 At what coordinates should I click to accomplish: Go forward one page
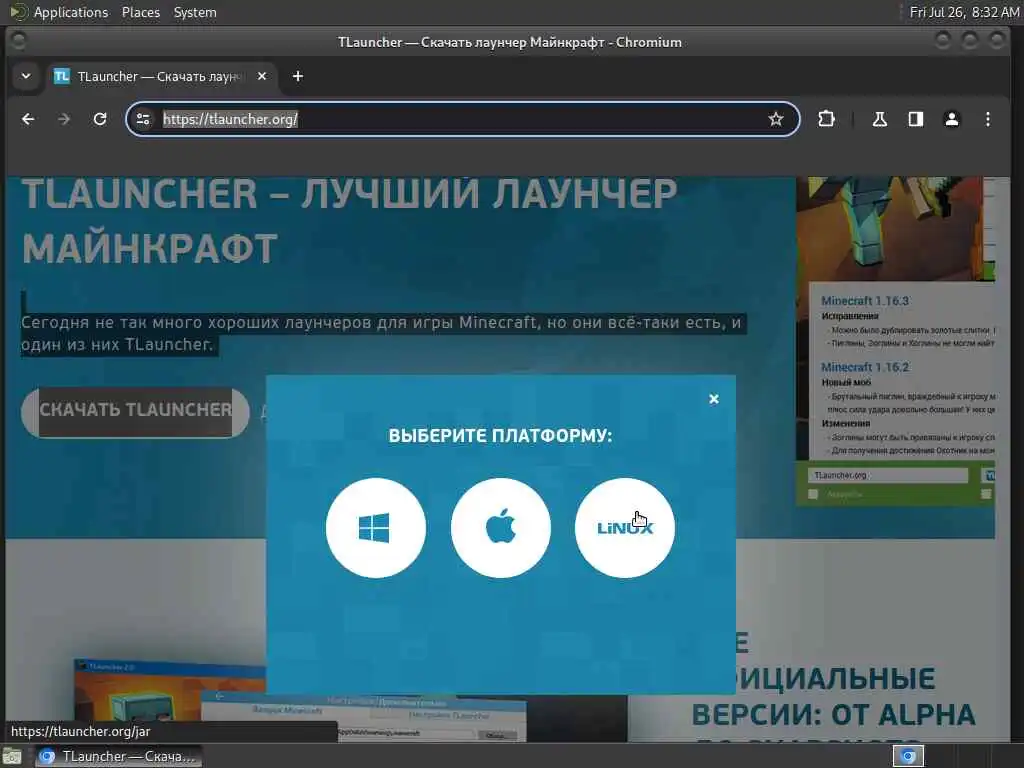pos(63,119)
